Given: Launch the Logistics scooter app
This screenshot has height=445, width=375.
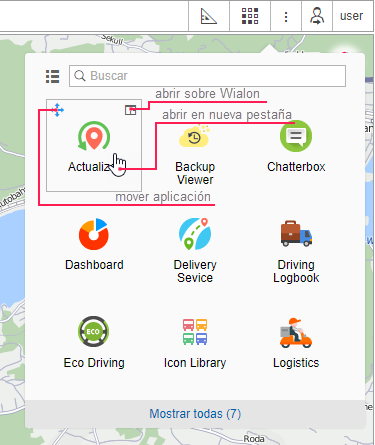Looking at the screenshot, I should [296, 333].
